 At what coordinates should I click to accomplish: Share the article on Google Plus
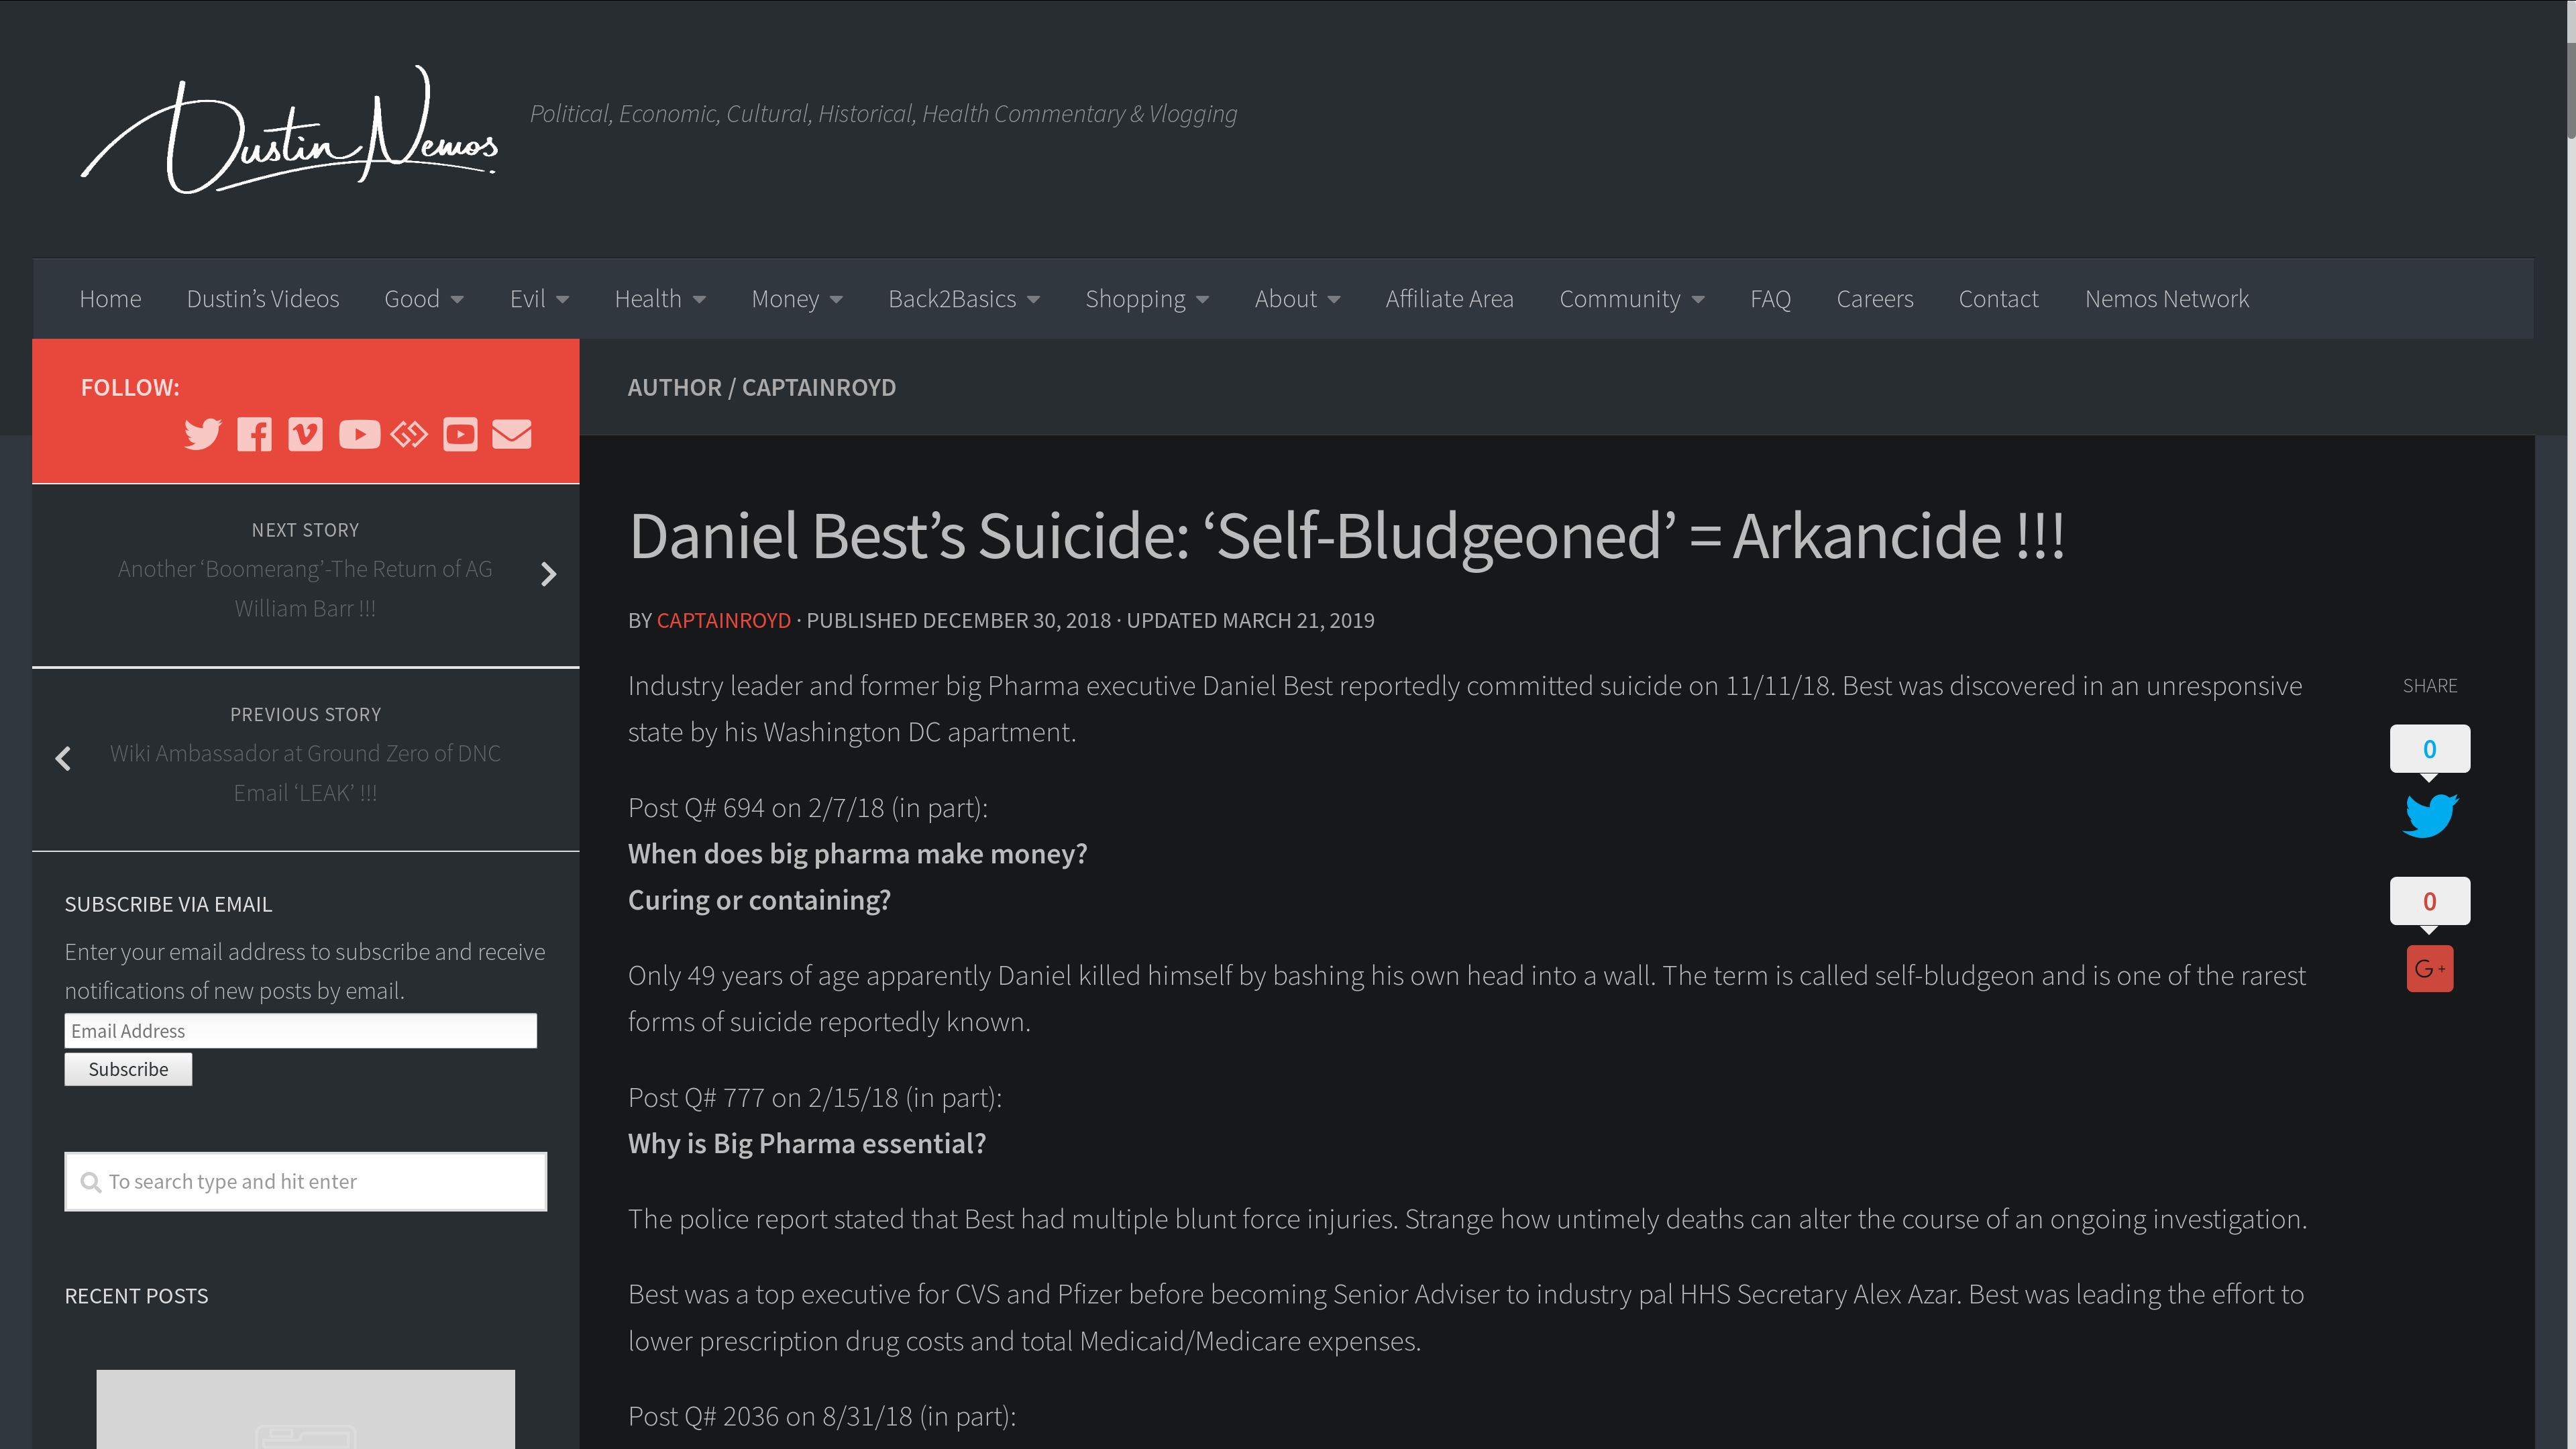click(2430, 968)
